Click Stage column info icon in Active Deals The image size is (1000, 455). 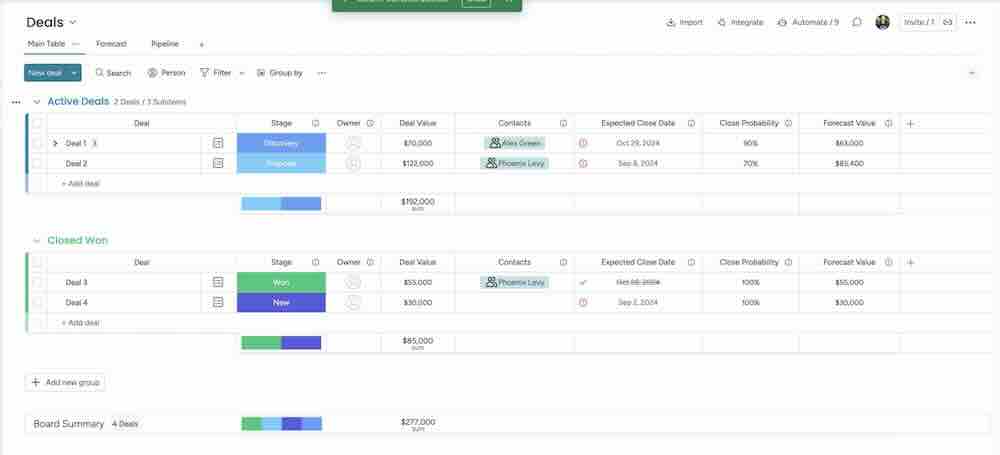315,123
